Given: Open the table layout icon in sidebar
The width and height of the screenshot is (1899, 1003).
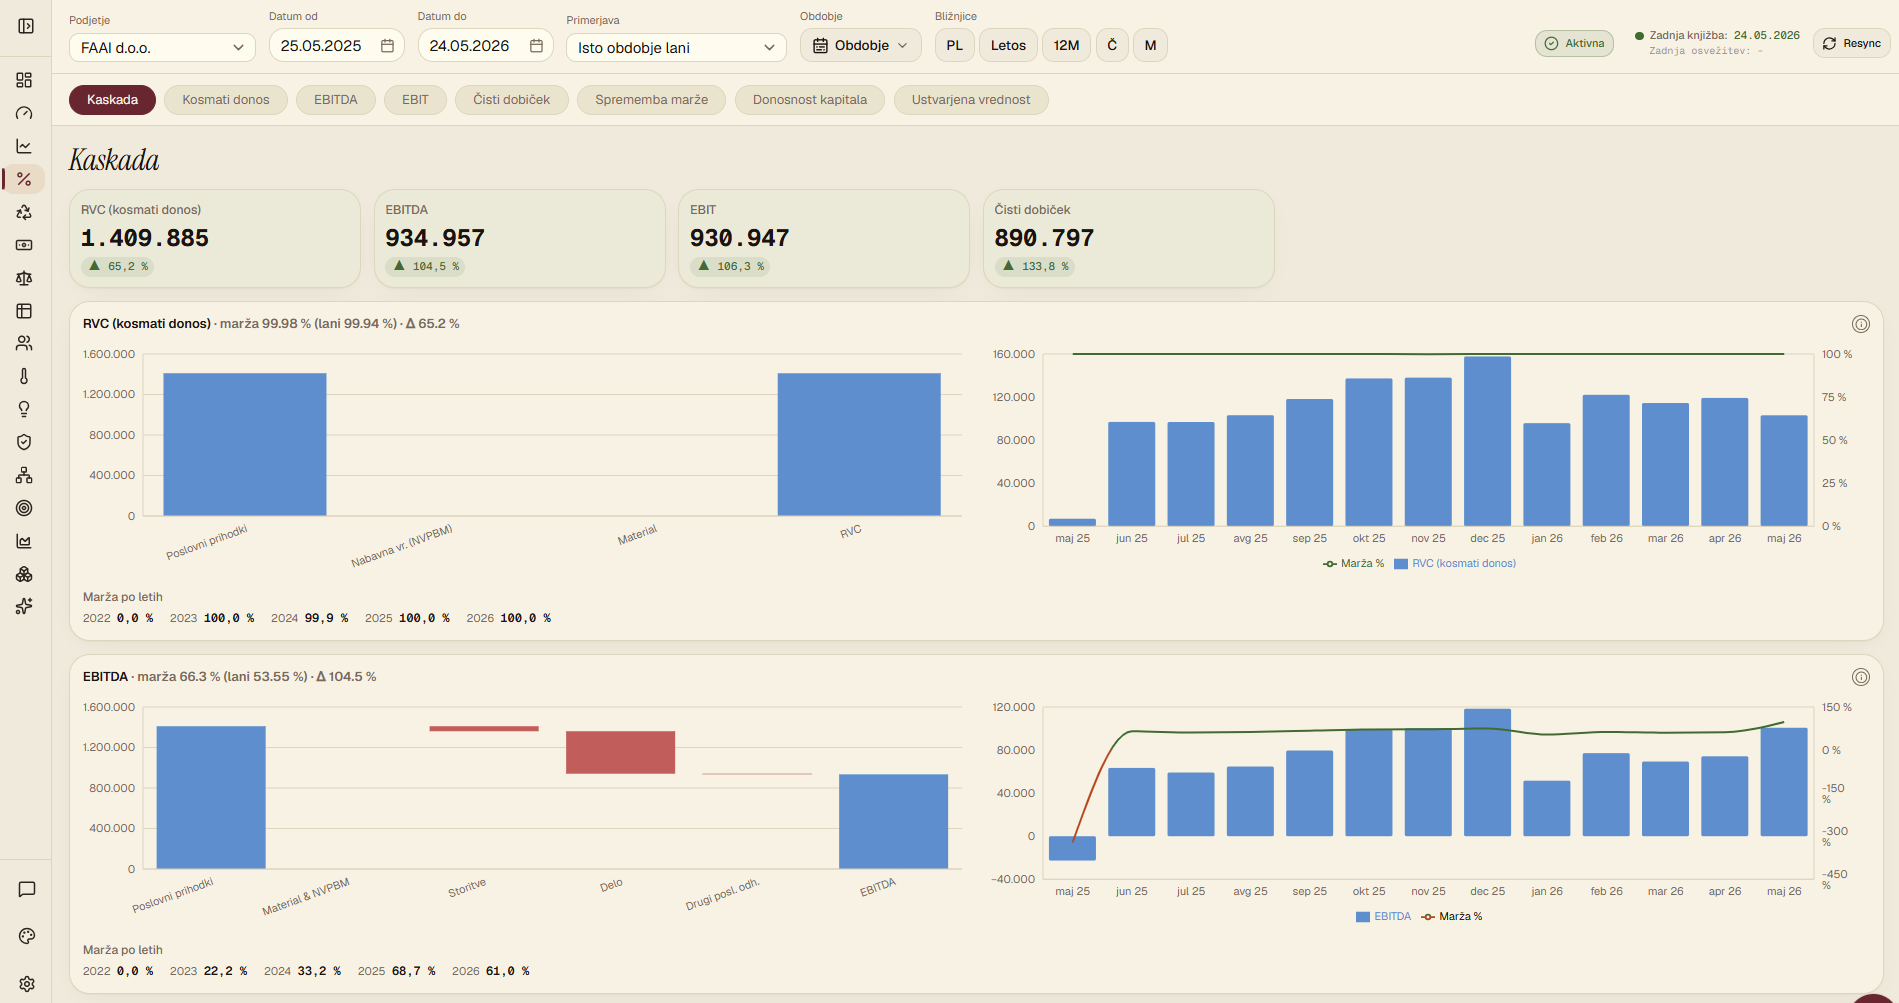Looking at the screenshot, I should pos(24,311).
